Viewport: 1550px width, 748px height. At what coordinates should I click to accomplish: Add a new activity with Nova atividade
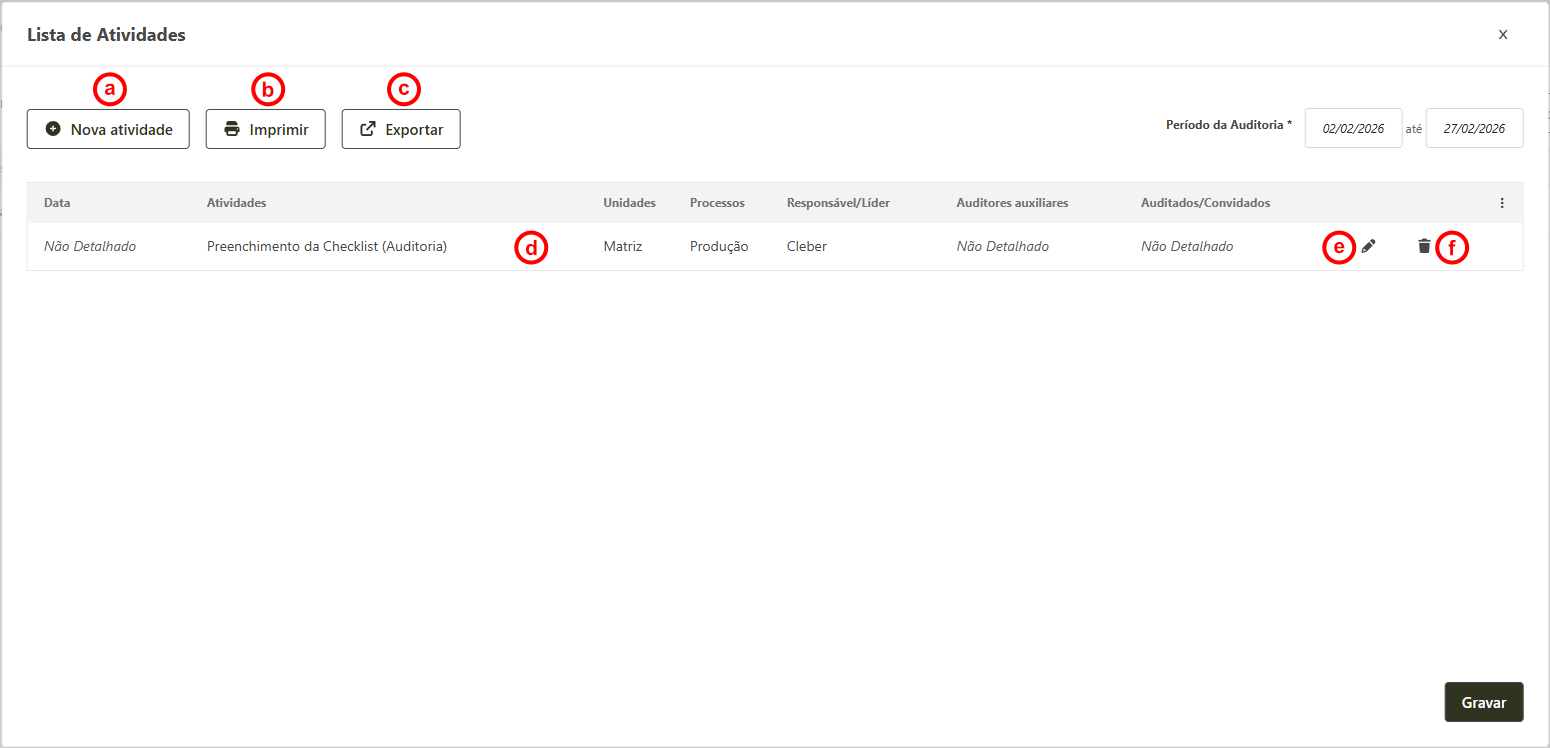click(108, 129)
